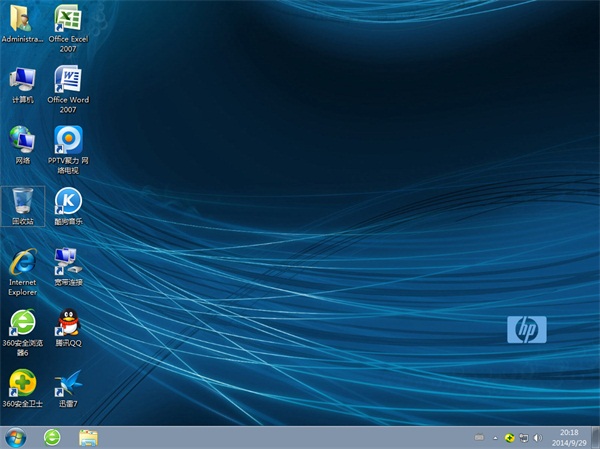Launch 360安全浏览器6 desktop shortcut

[22, 323]
